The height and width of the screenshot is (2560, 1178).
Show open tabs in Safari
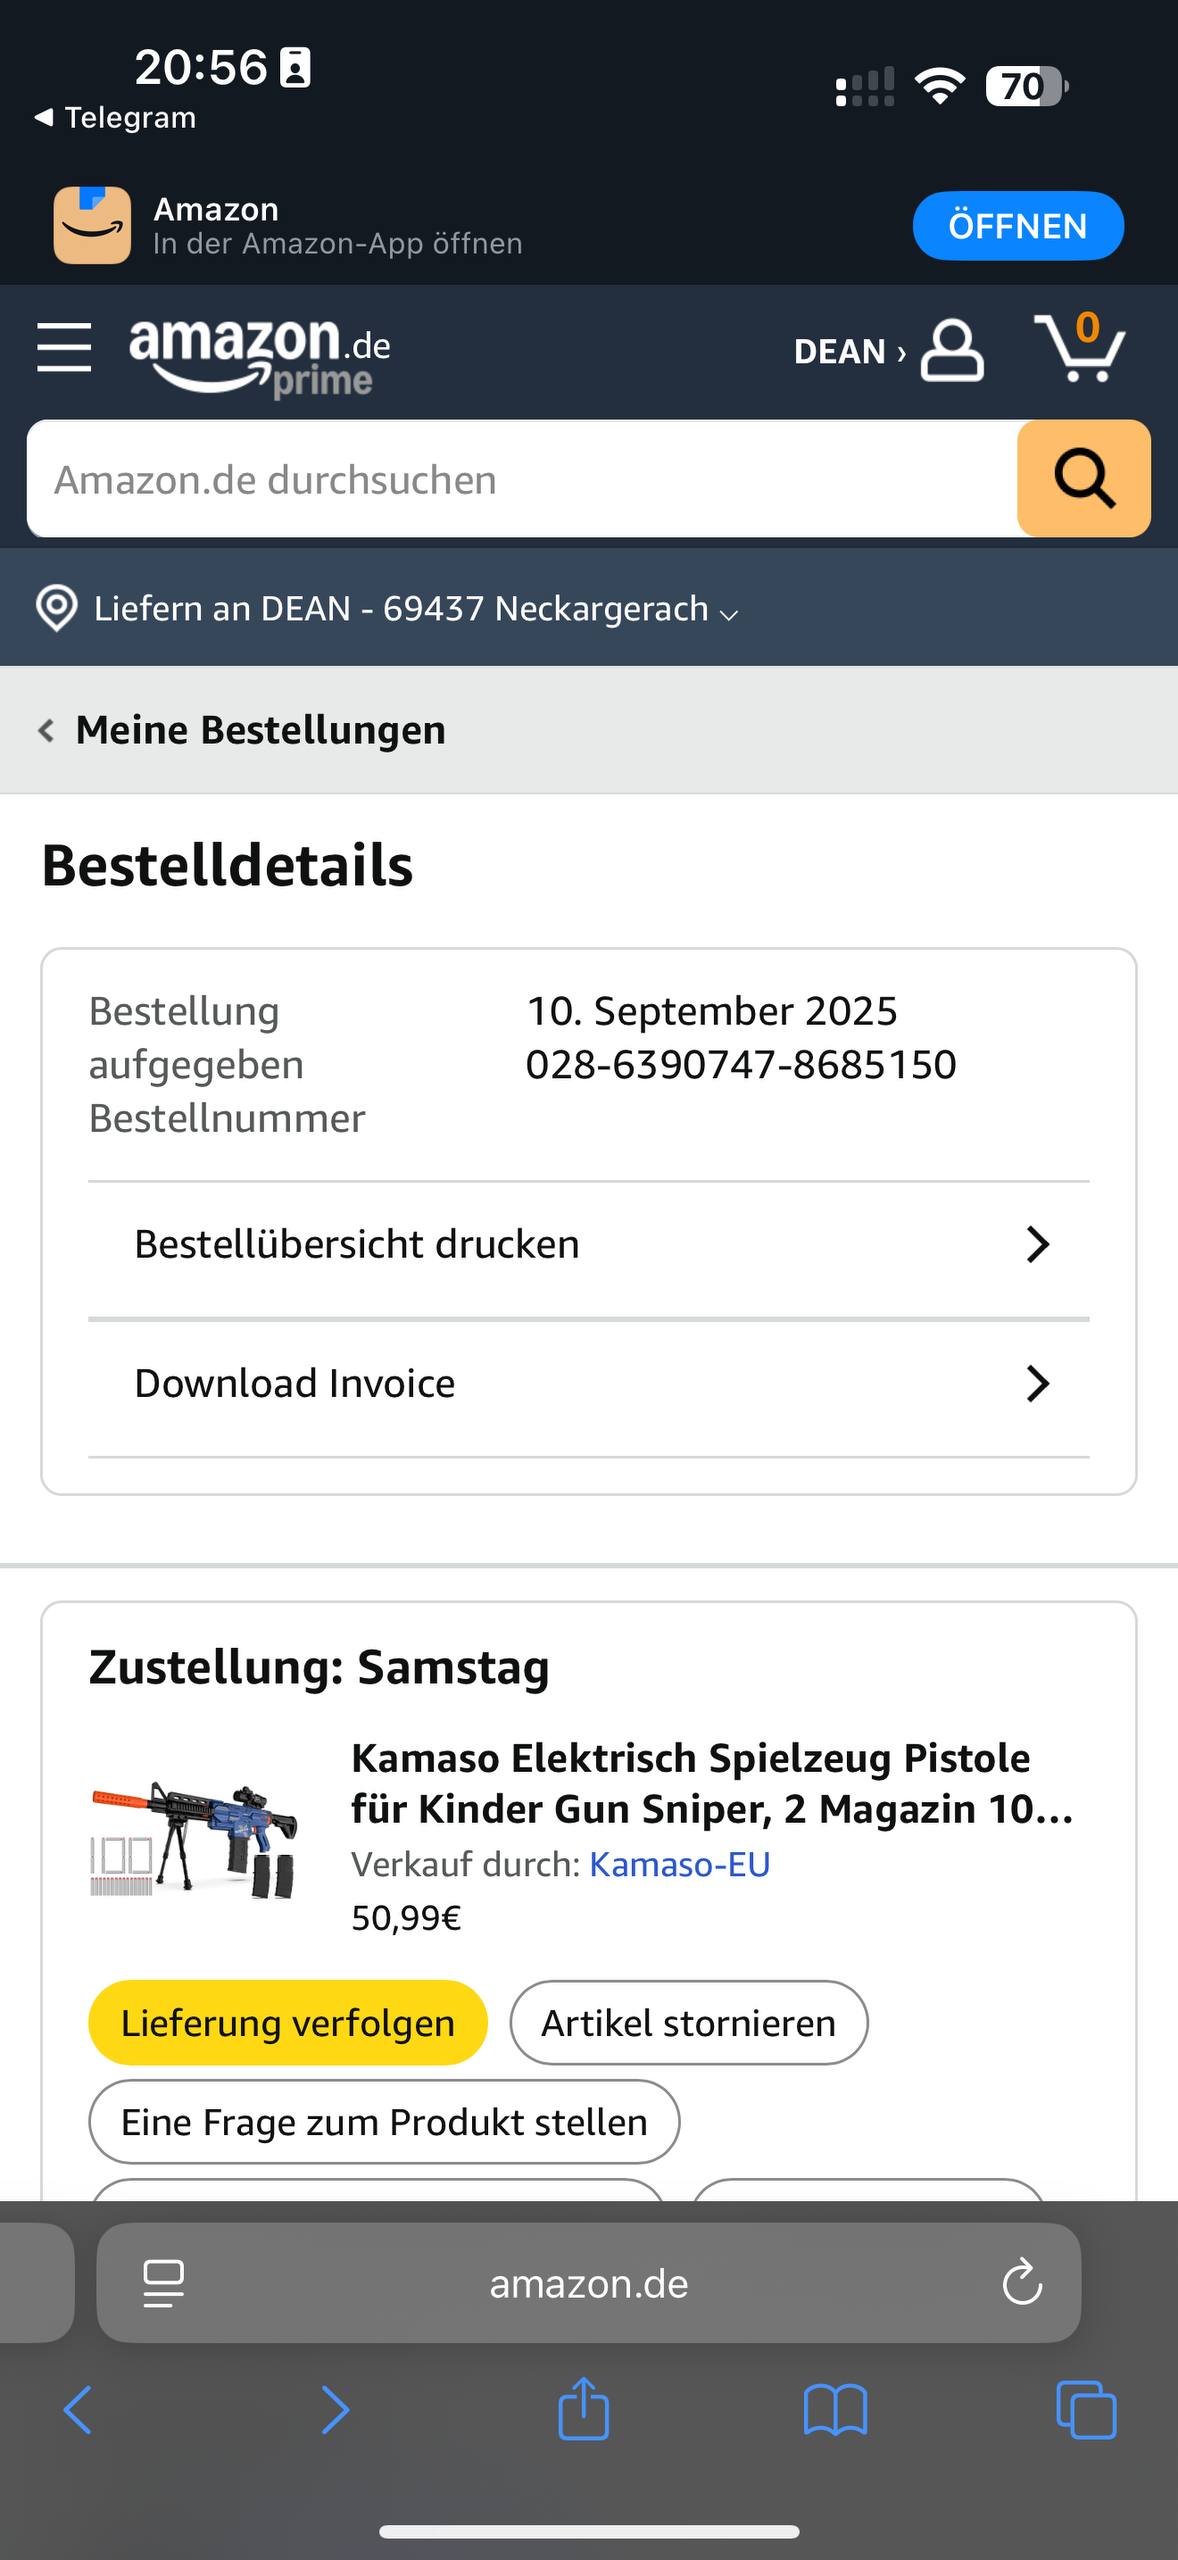pos(1086,2409)
